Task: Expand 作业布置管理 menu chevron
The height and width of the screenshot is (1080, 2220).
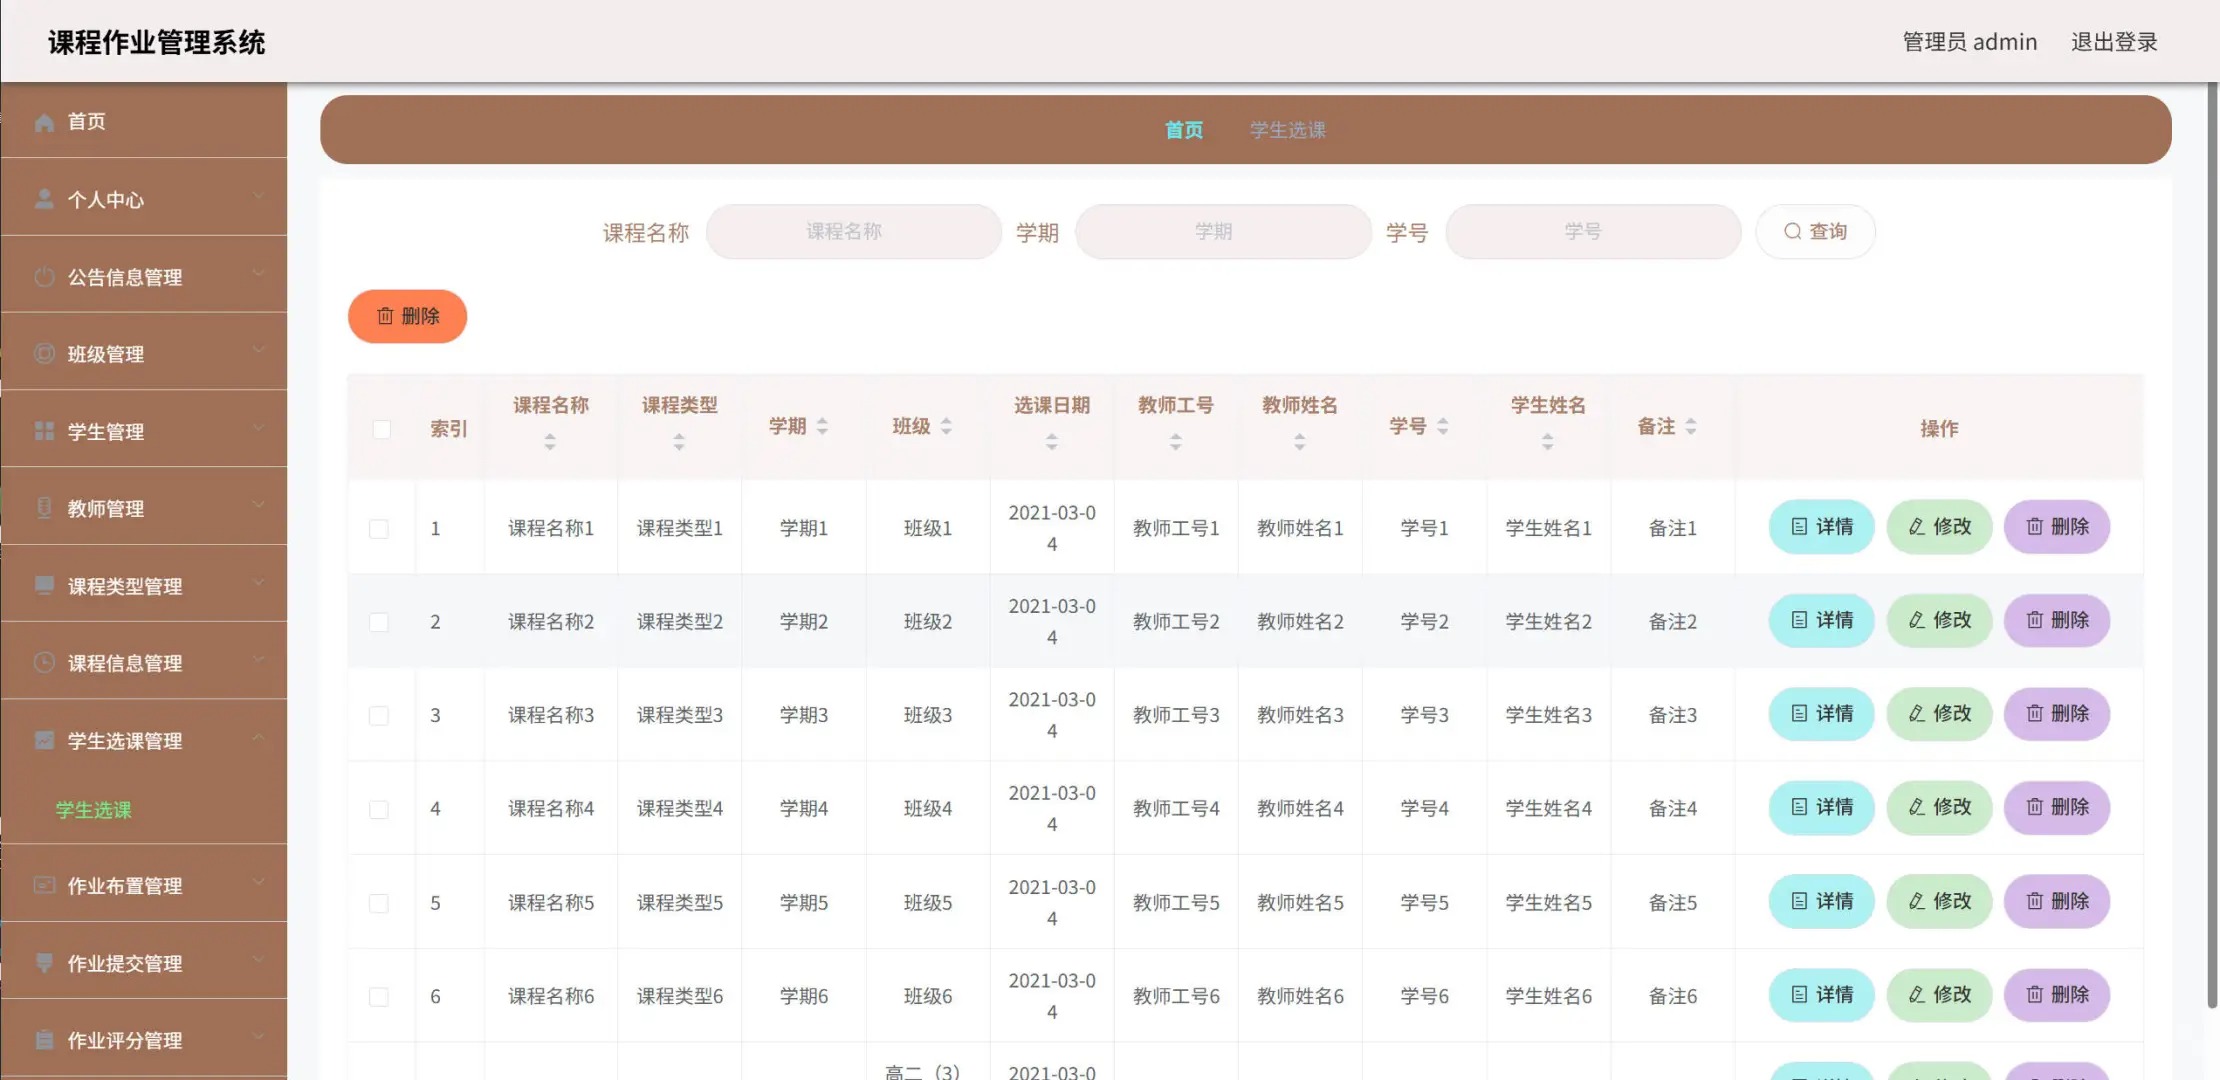Action: (x=259, y=881)
